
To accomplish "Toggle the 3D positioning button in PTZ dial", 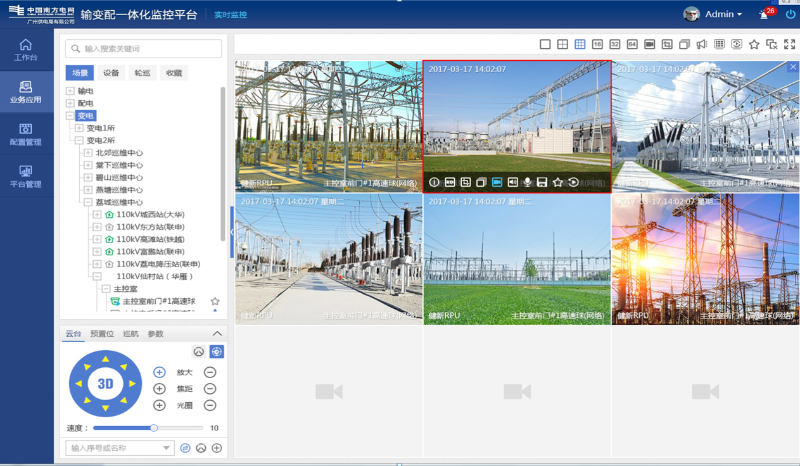I will point(105,383).
